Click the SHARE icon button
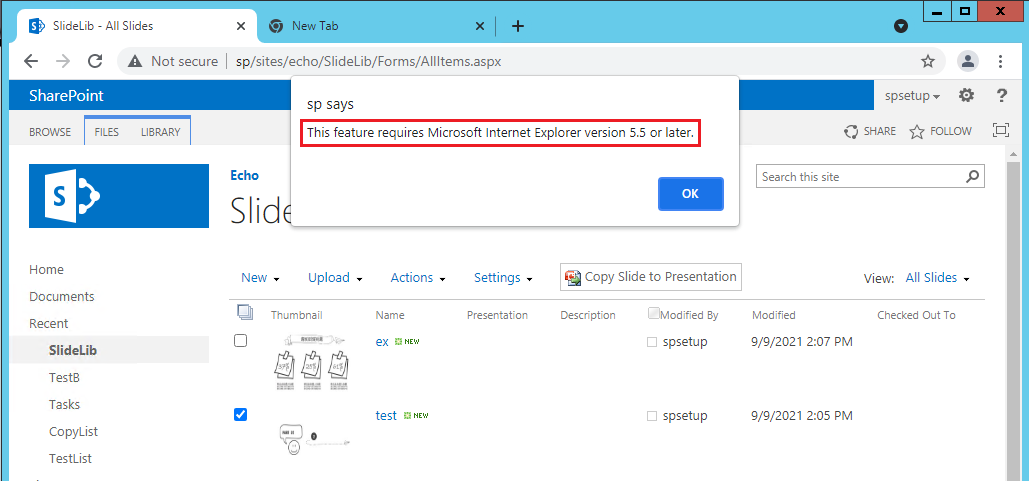1029x481 pixels. pyautogui.click(x=870, y=131)
